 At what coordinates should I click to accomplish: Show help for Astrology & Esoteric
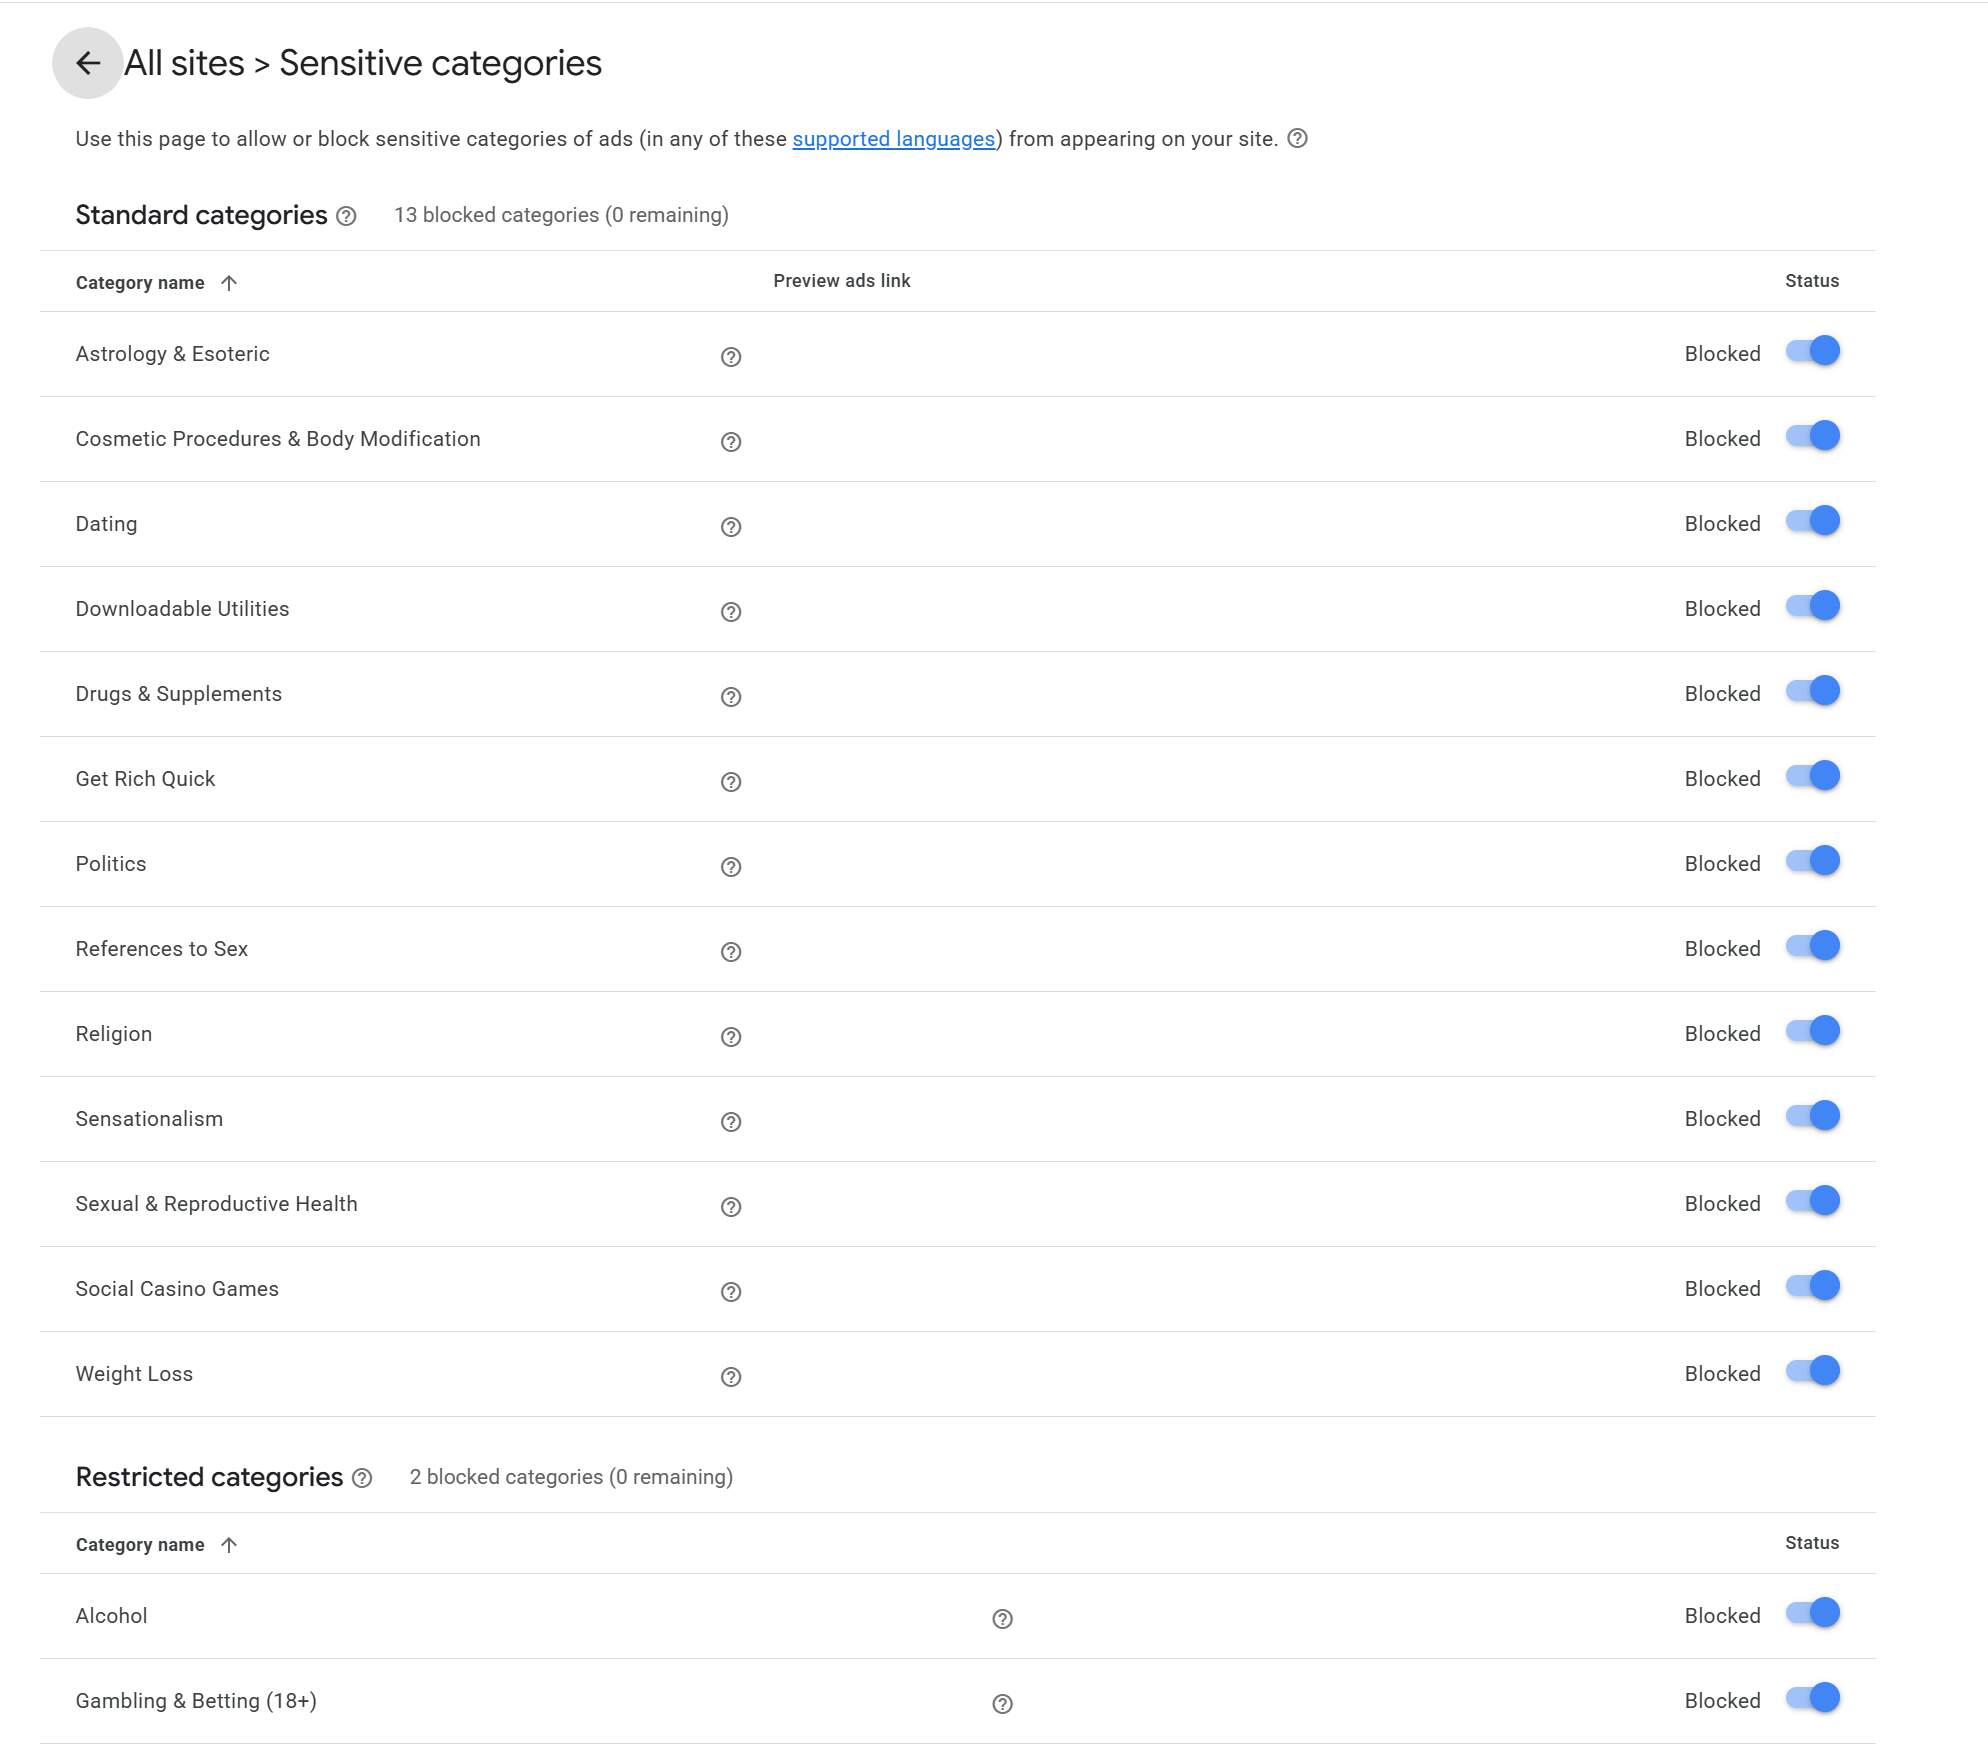point(731,357)
